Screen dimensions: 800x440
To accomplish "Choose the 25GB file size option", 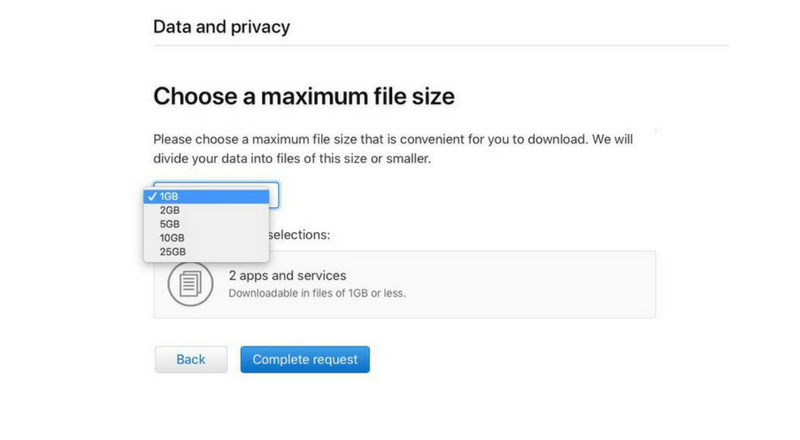I will tap(172, 253).
